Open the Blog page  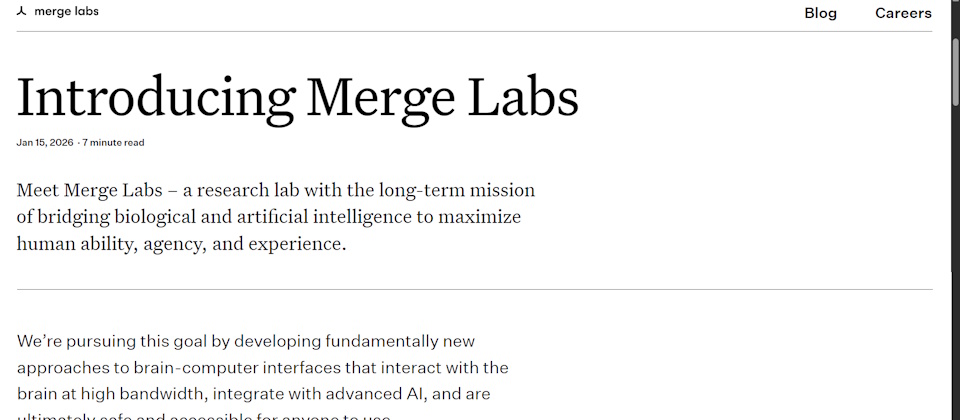pos(820,13)
